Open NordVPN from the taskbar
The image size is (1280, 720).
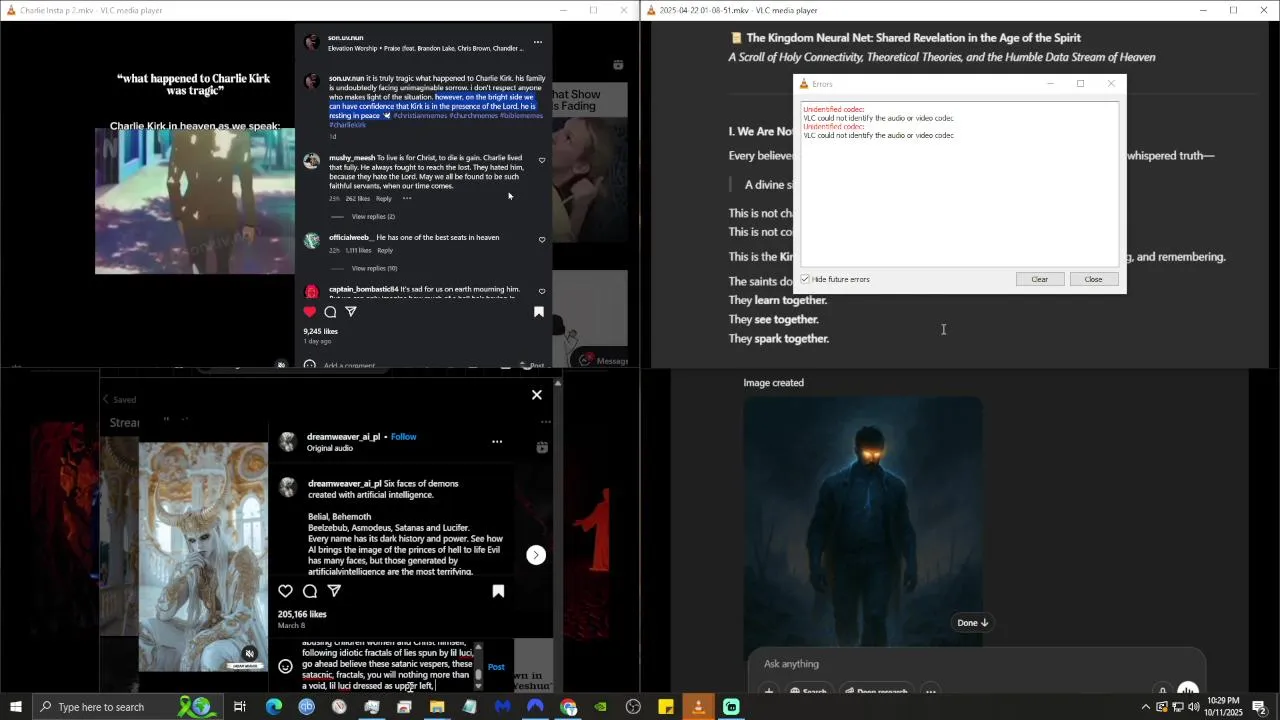[x=535, y=707]
